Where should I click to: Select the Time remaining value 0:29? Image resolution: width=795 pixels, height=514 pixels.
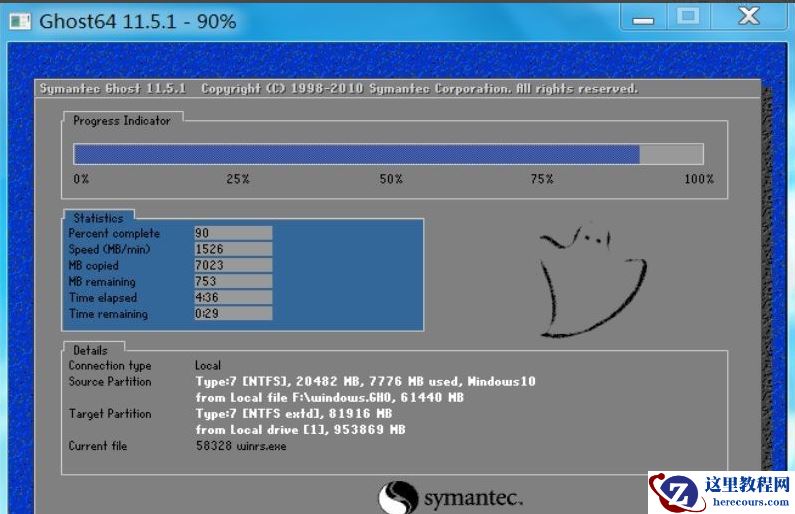[x=233, y=313]
